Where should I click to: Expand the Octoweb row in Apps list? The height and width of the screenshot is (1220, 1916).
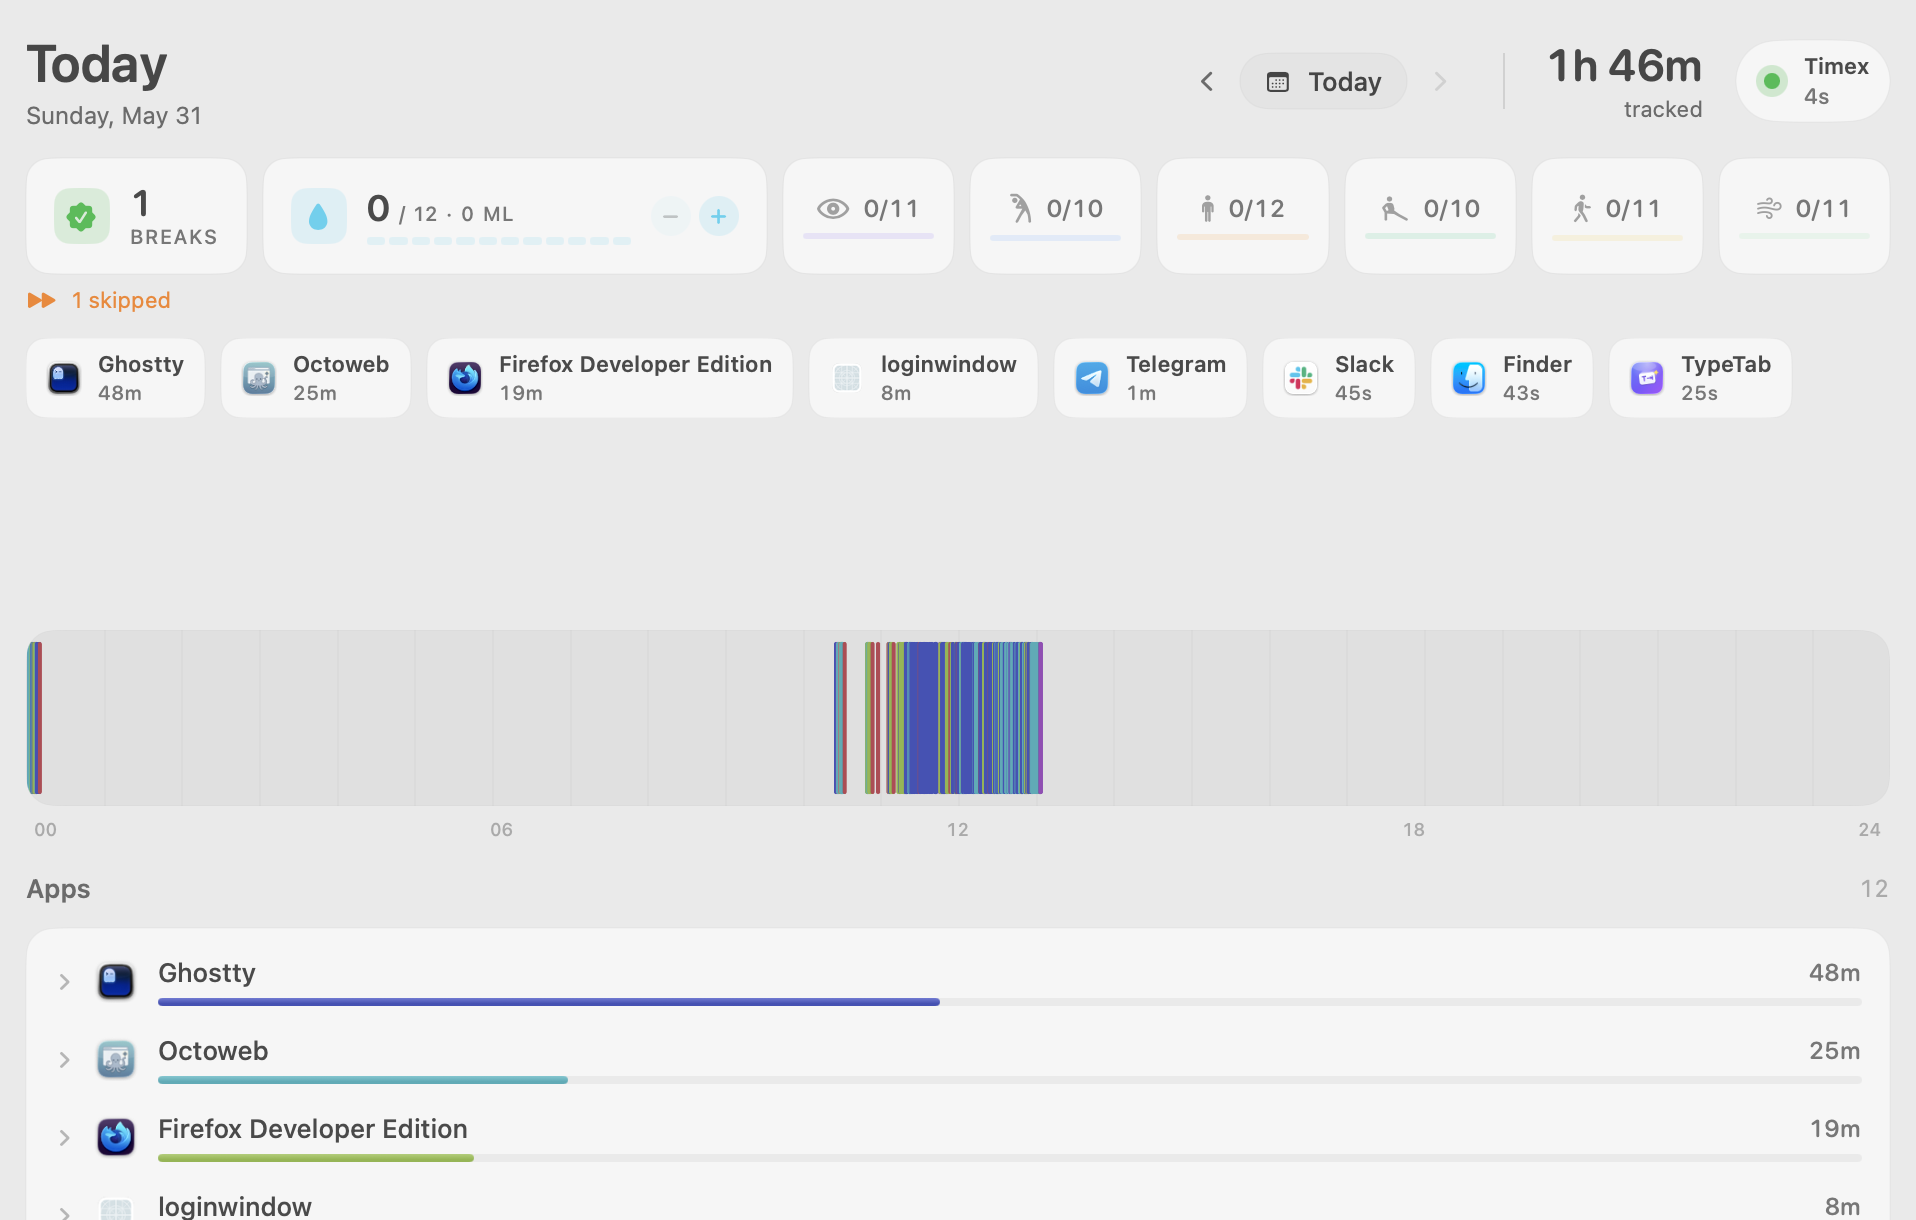point(64,1060)
